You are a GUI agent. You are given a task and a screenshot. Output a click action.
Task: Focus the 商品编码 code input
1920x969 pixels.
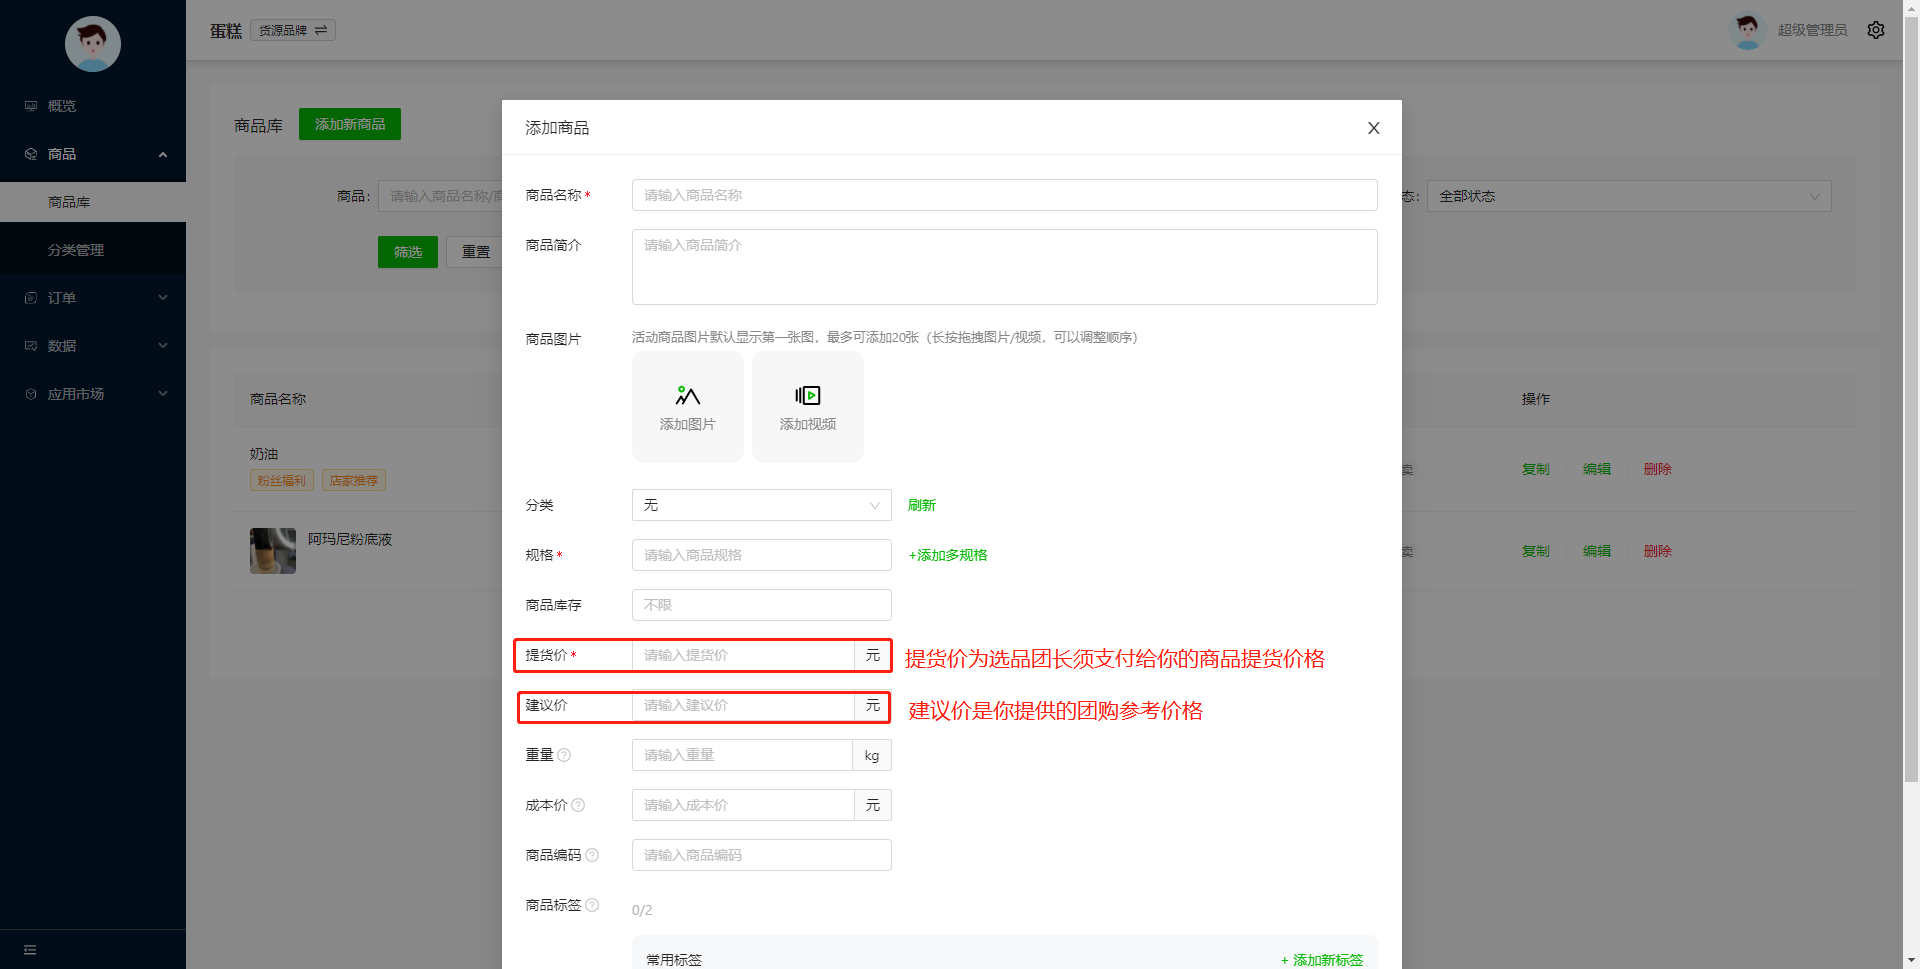coord(762,855)
